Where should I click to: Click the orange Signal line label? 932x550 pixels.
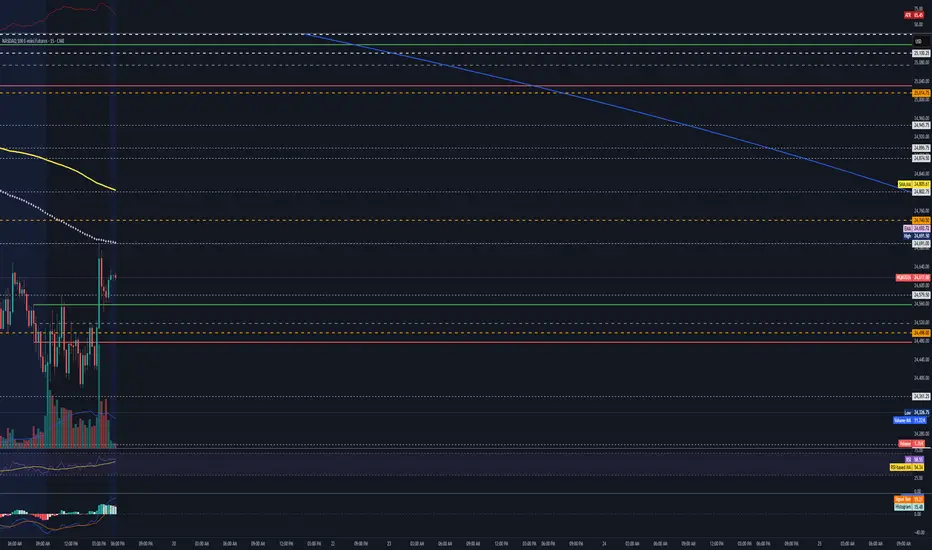(x=909, y=499)
